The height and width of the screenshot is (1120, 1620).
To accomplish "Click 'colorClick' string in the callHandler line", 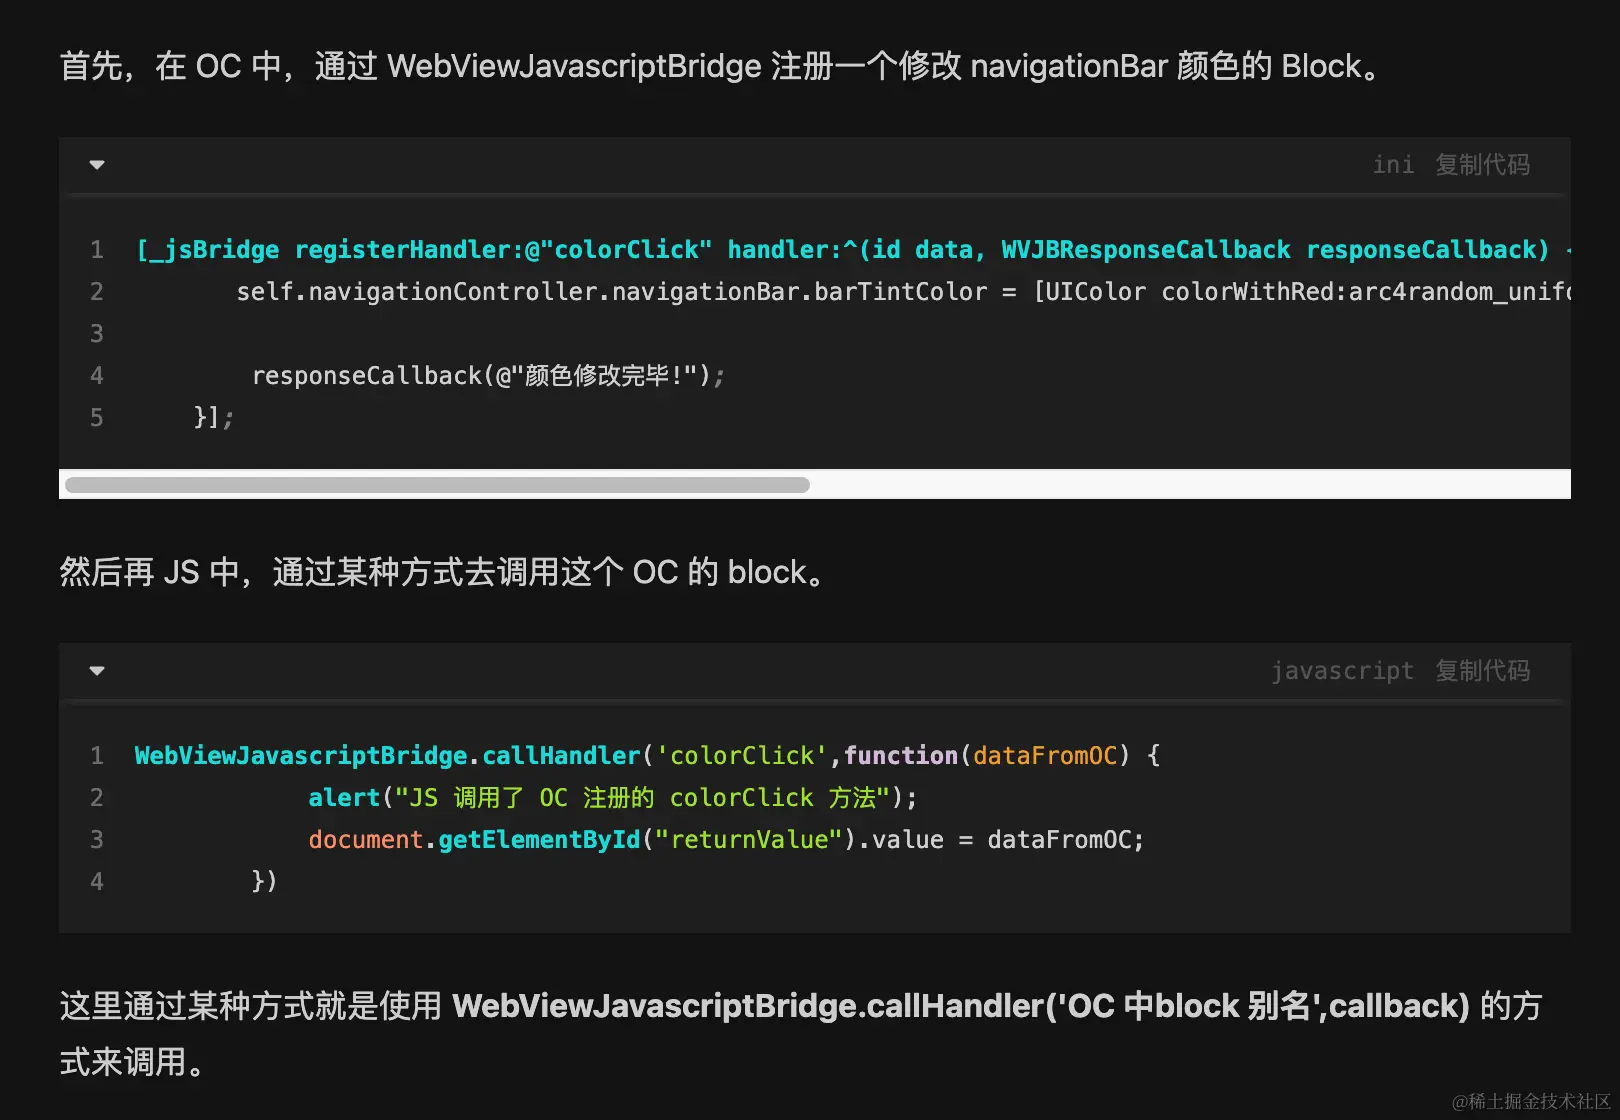I will [x=742, y=756].
